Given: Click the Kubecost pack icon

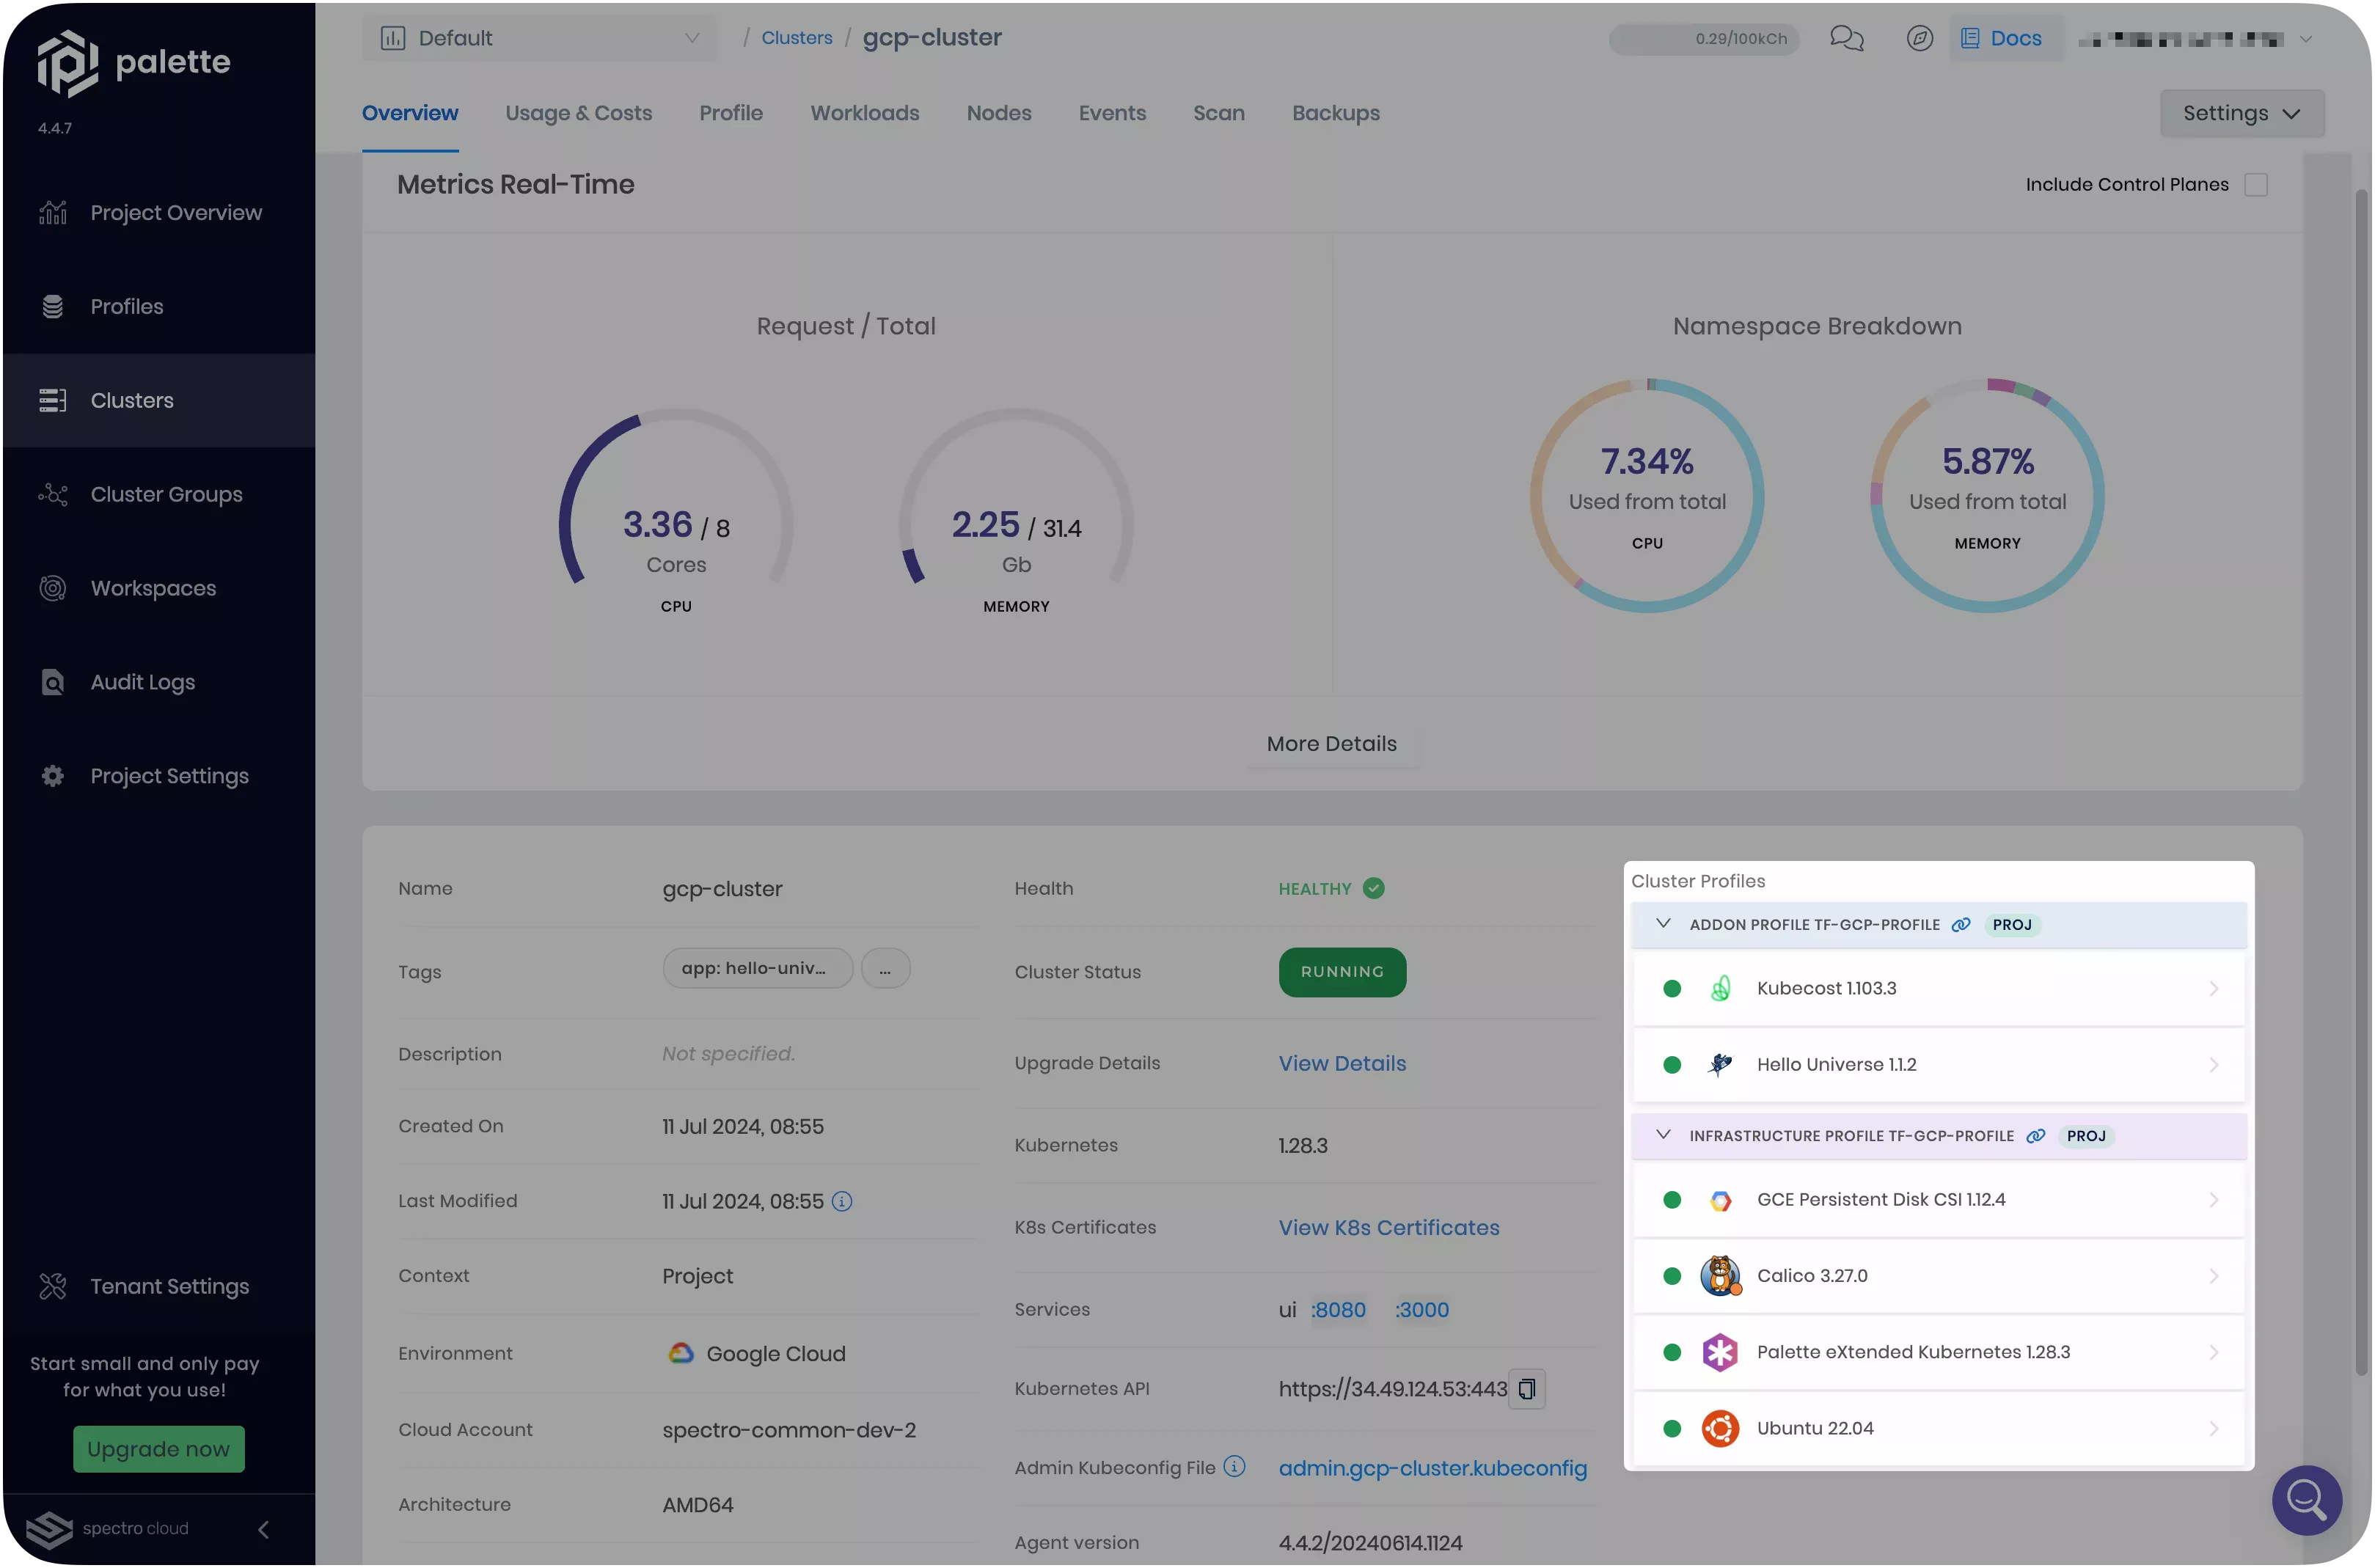Looking at the screenshot, I should [x=1720, y=989].
